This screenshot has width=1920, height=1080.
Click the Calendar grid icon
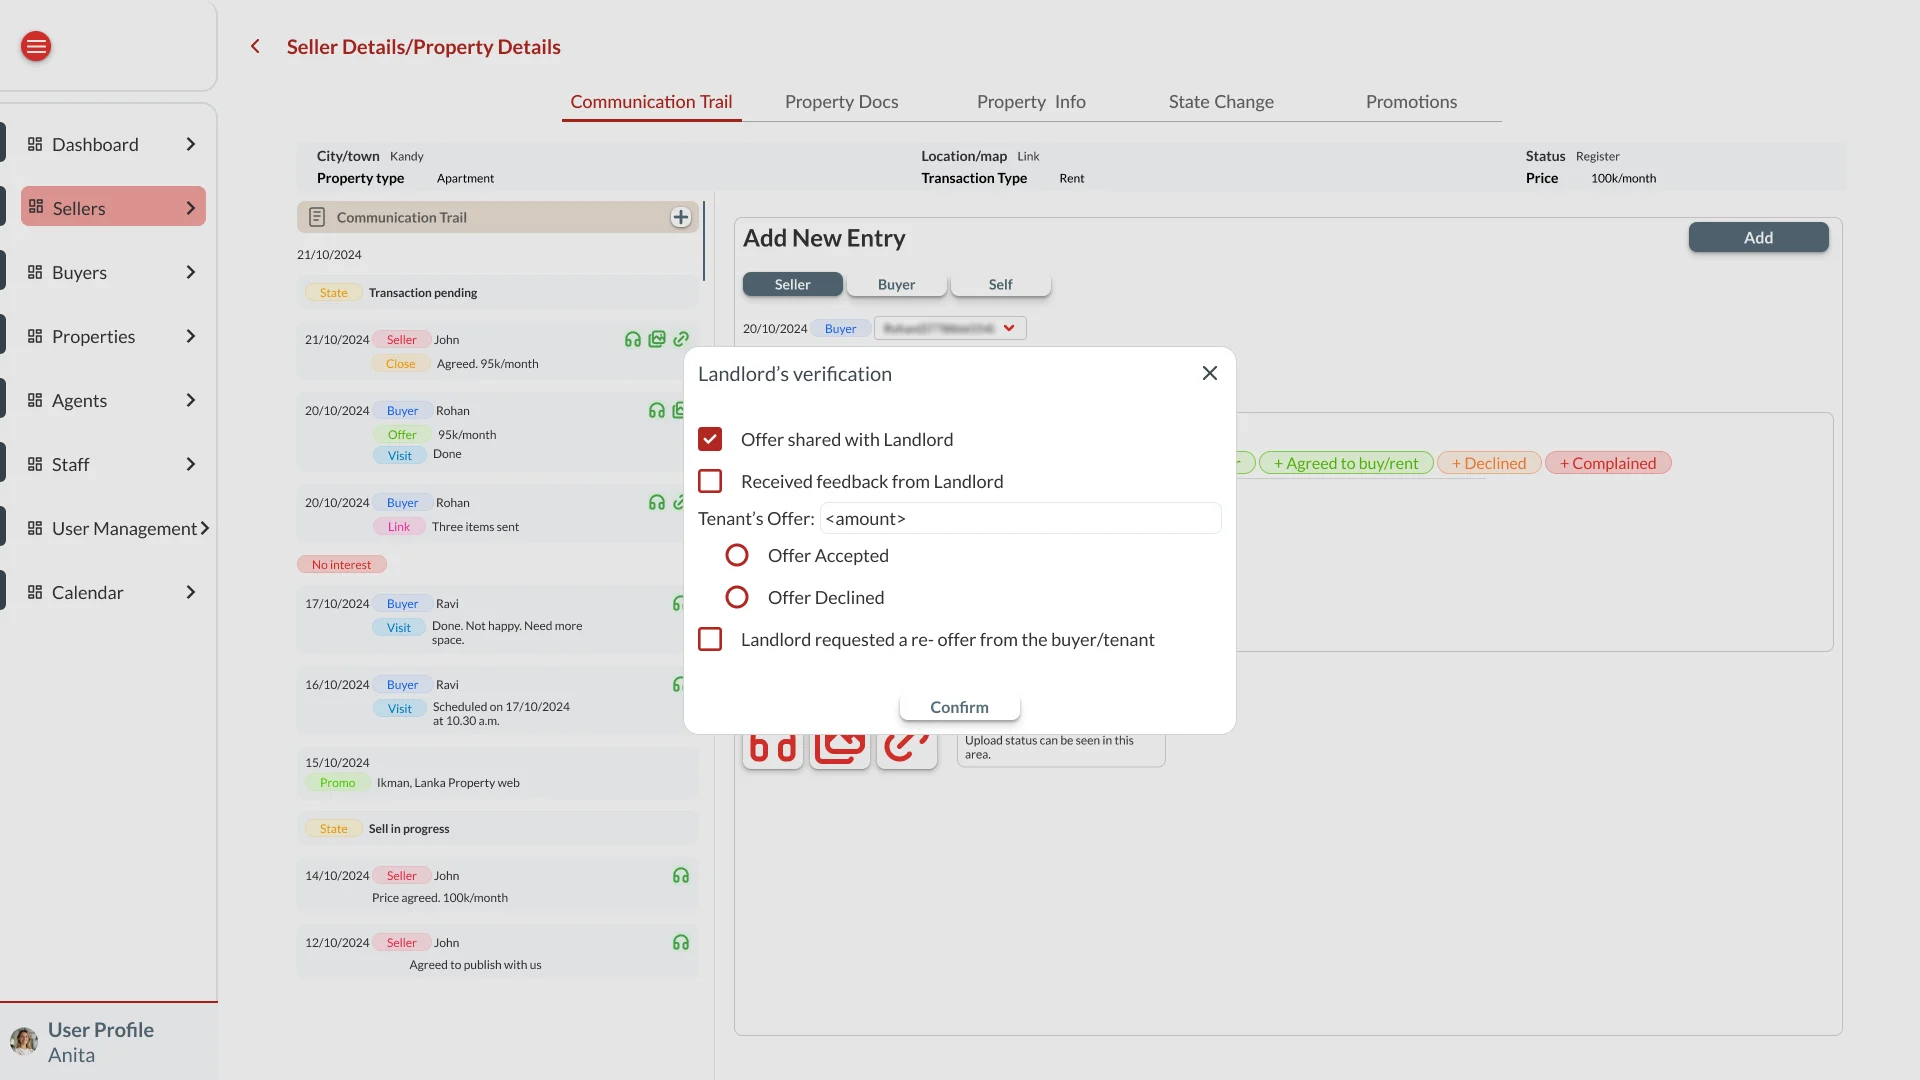pos(35,592)
